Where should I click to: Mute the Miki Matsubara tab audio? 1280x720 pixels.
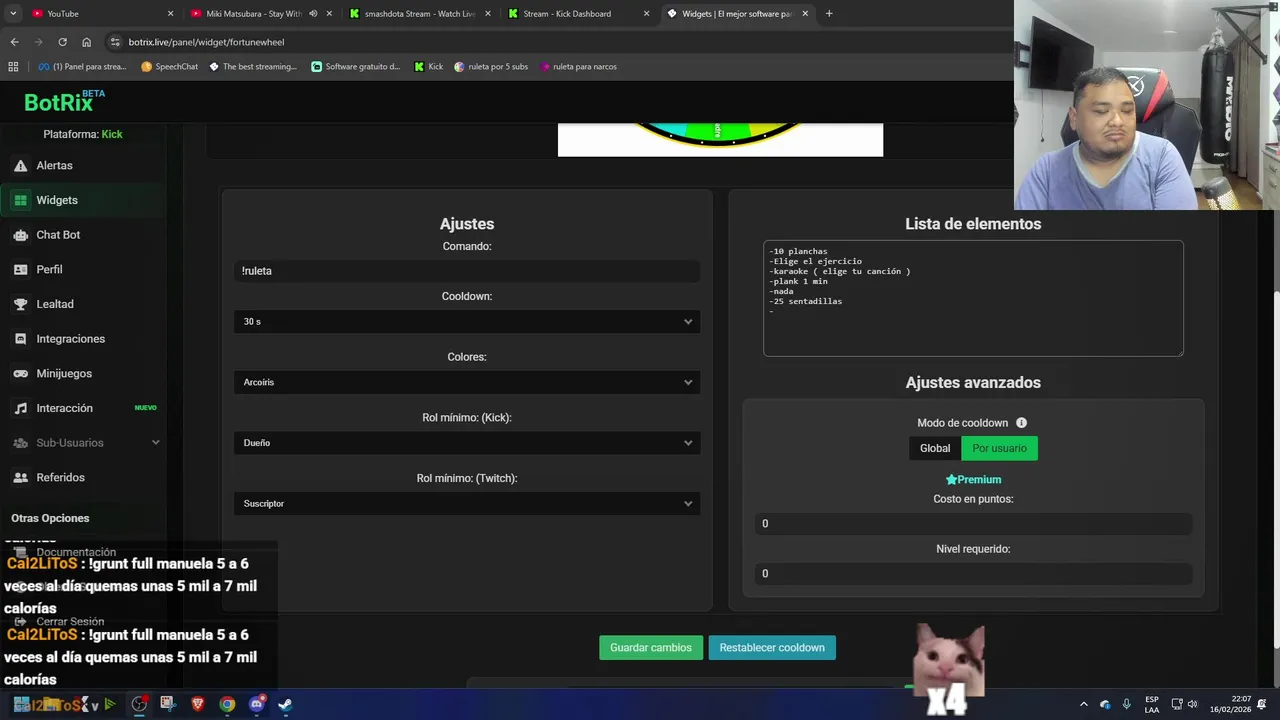point(313,14)
